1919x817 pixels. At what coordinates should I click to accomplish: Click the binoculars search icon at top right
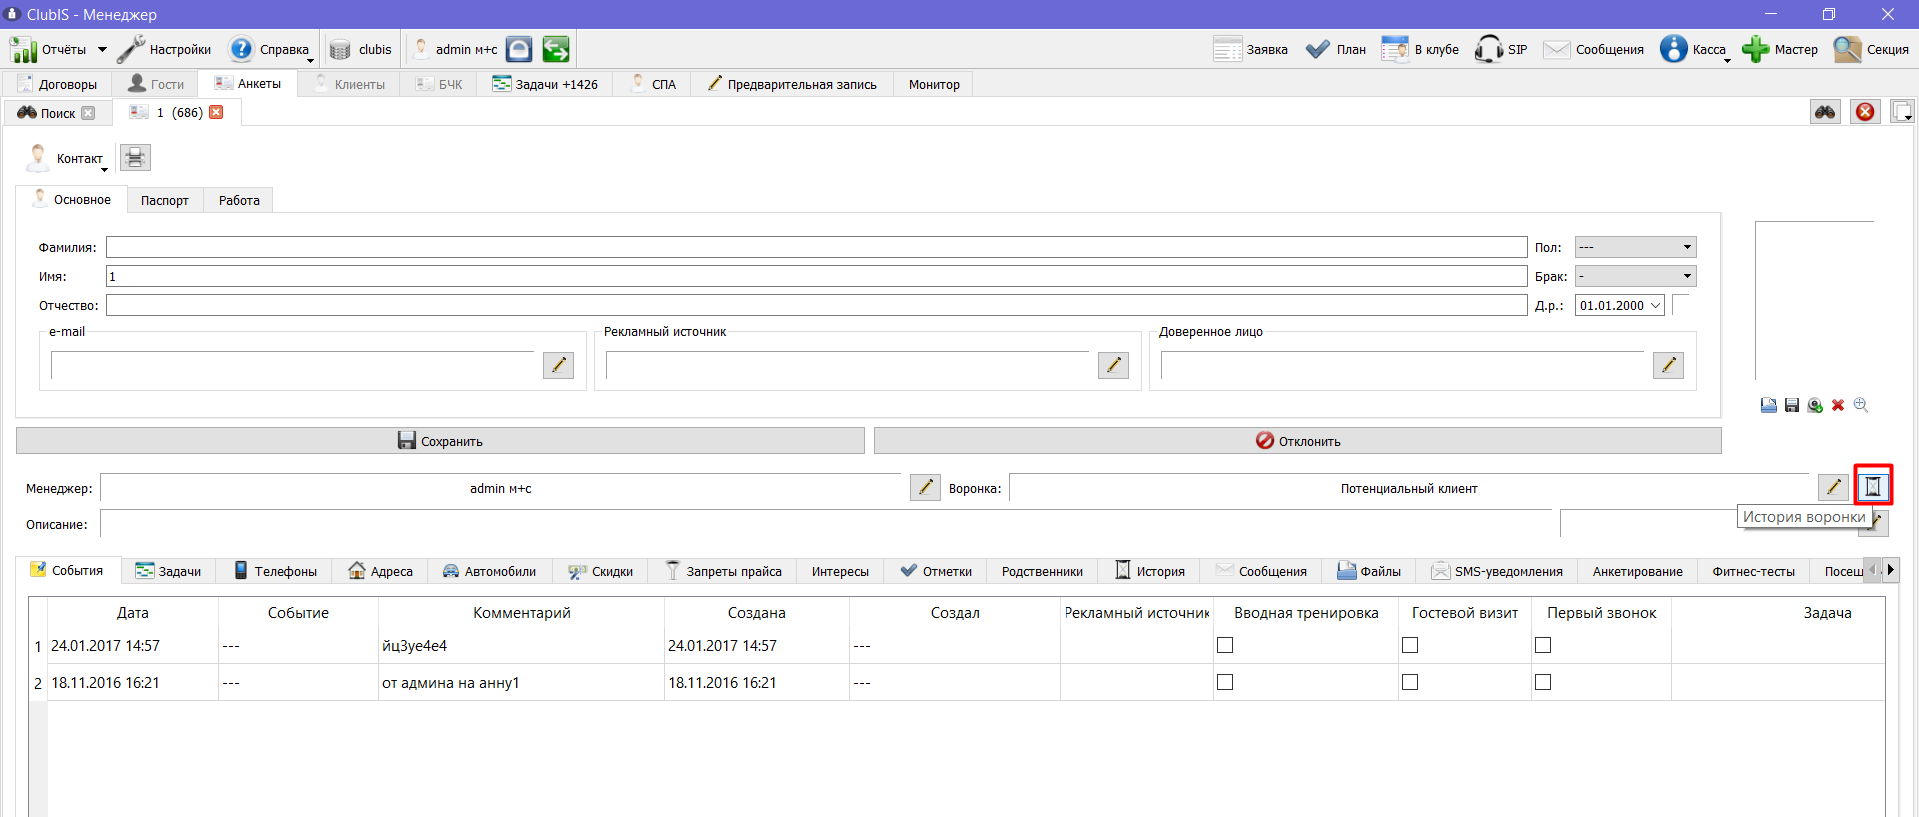pyautogui.click(x=1825, y=112)
